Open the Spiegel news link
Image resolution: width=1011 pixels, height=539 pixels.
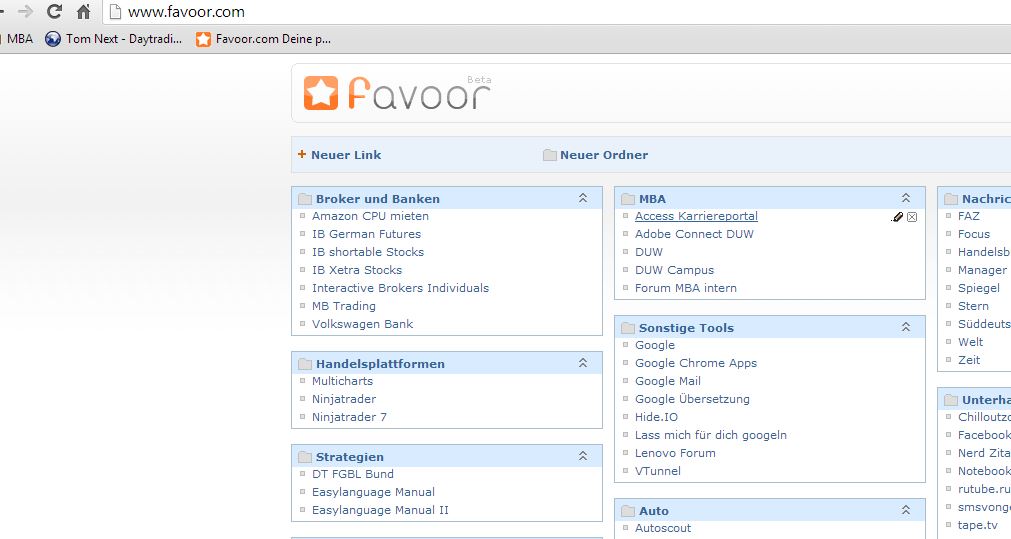tap(979, 288)
